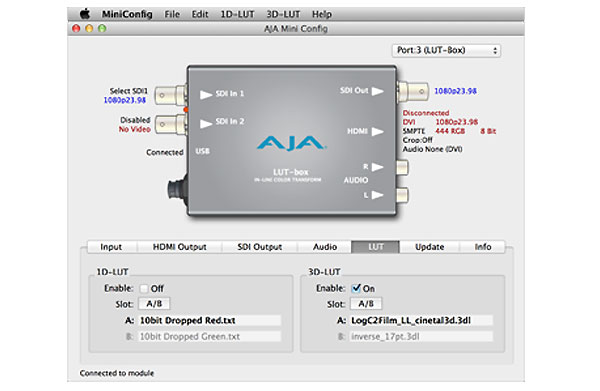
Task: Open the MiniConfig application menu
Action: coord(127,15)
